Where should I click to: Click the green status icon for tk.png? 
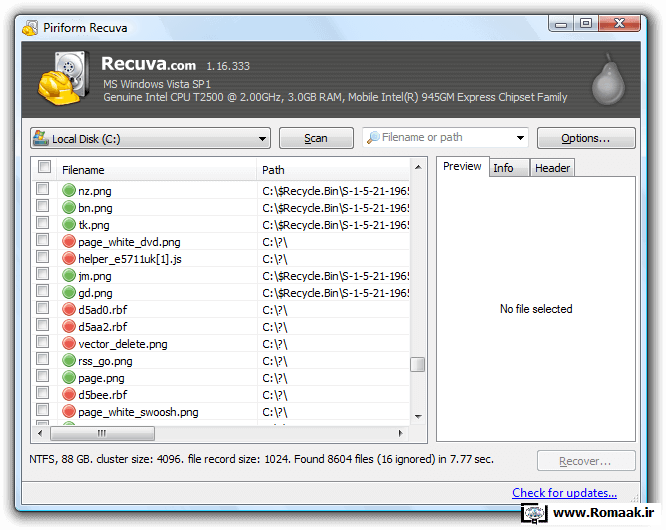coord(69,224)
